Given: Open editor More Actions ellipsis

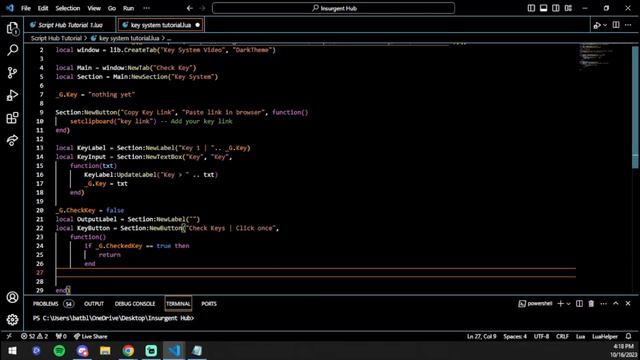Looking at the screenshot, I should (628, 25).
